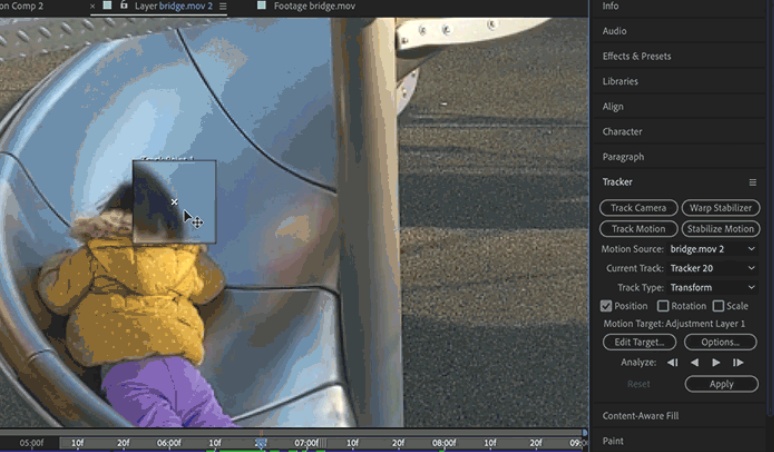This screenshot has height=452, width=774.
Task: Click the work area end handle
Action: [585, 433]
